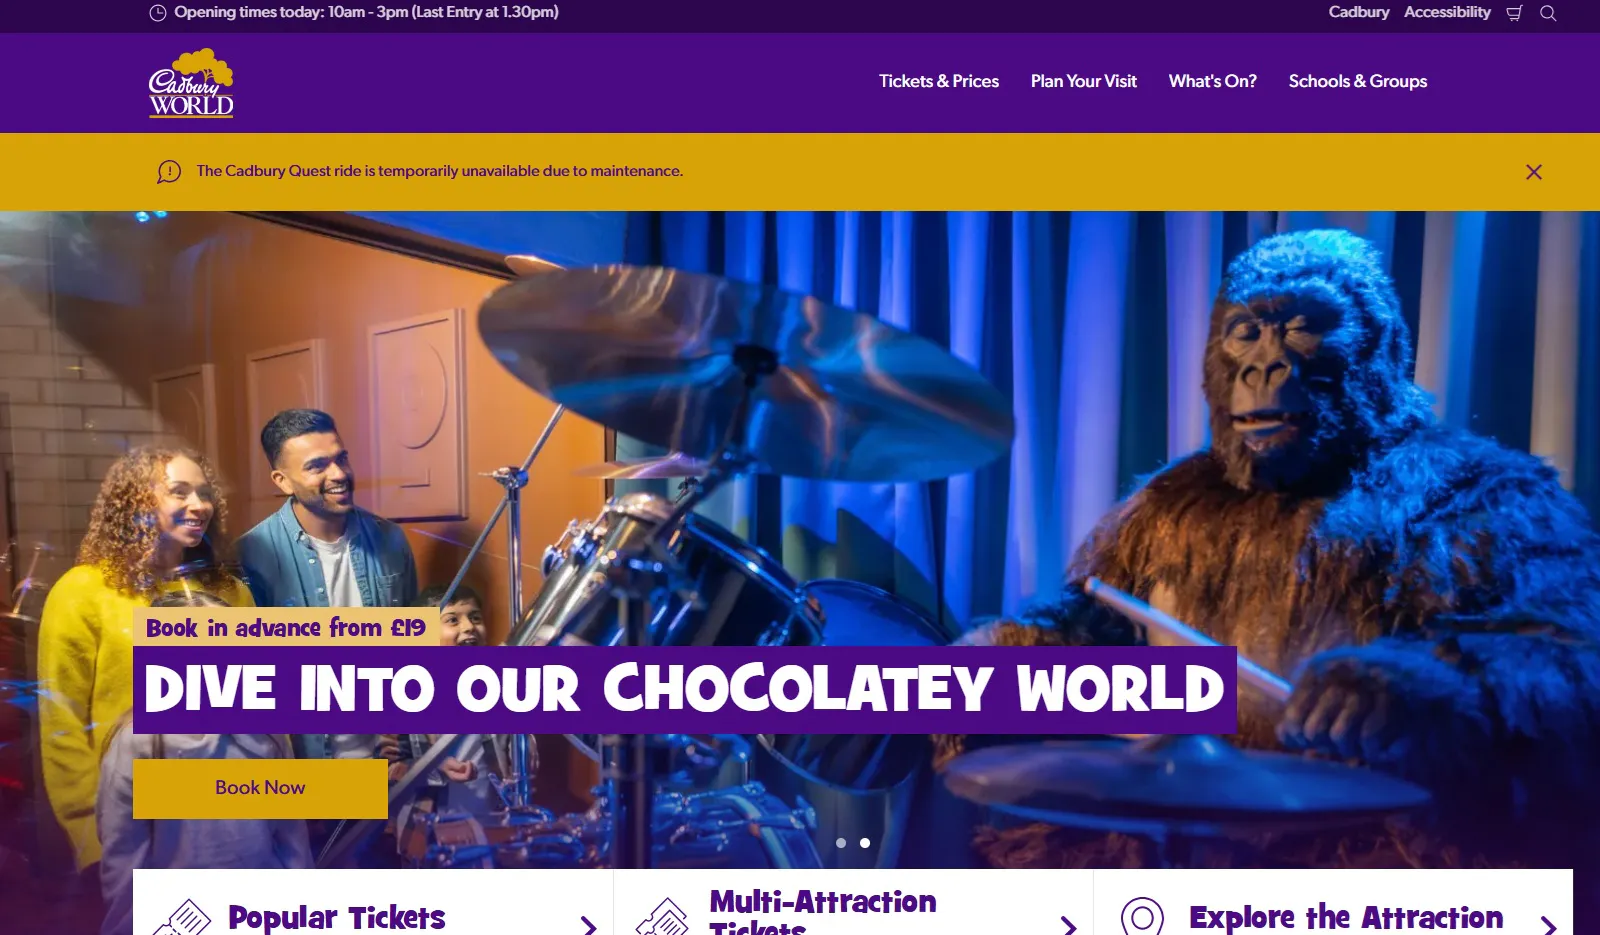Click the Schools & Groups menu item
This screenshot has width=1600, height=935.
point(1358,82)
